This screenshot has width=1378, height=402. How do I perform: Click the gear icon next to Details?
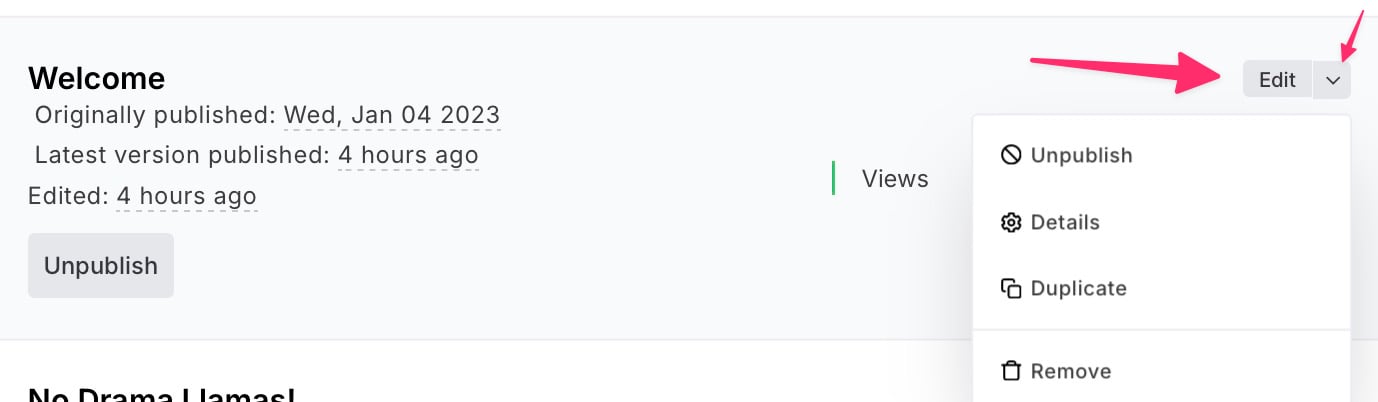[1011, 222]
